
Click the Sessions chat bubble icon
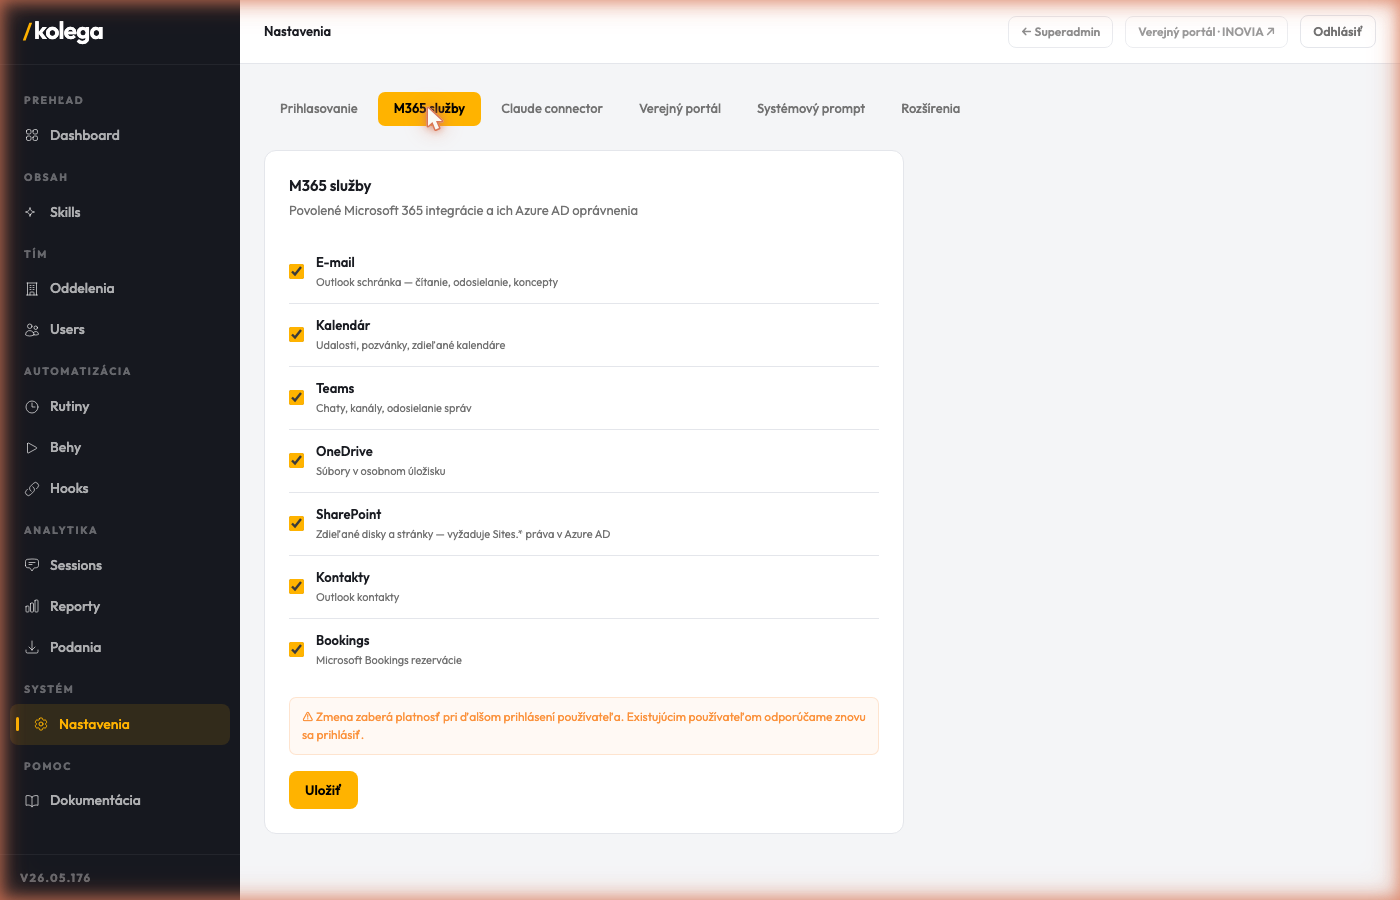click(x=32, y=565)
